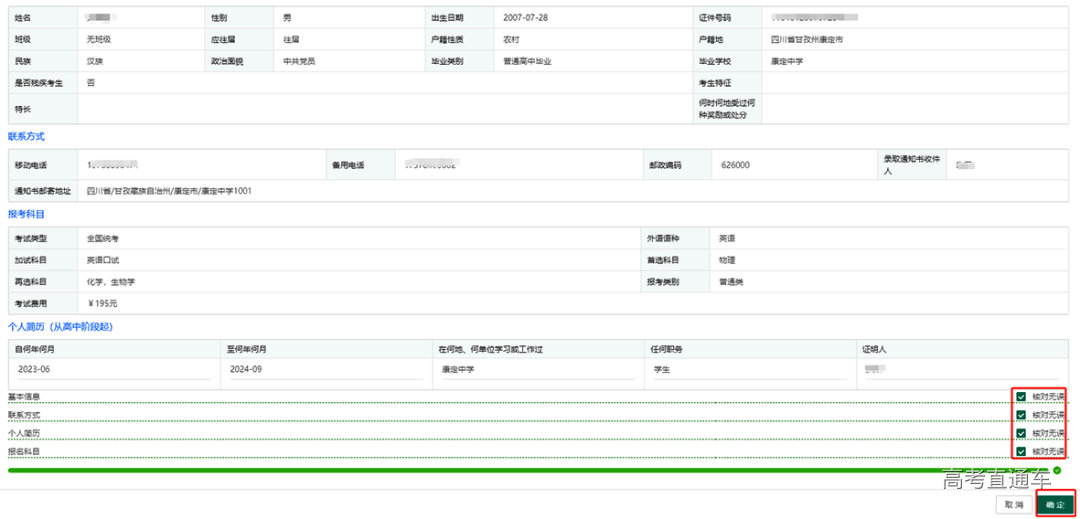
Task: Click the 个人简历（从高中阶段起） section heading
Action: coord(60,326)
